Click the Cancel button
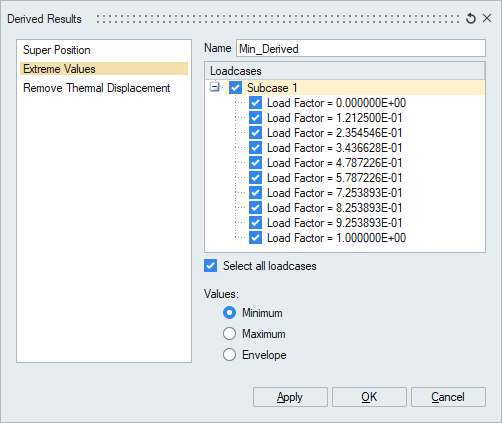 448,397
